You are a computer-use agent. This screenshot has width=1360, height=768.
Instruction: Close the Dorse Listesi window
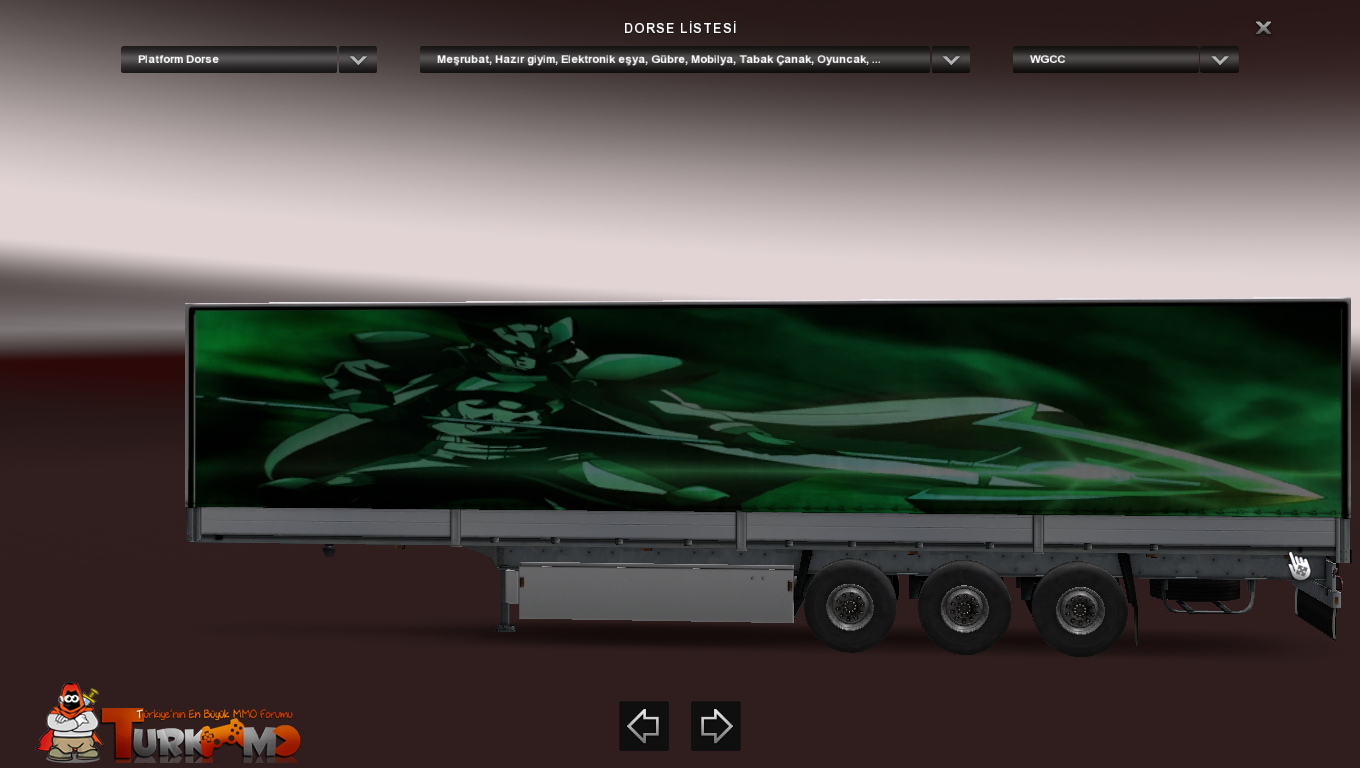(x=1263, y=28)
